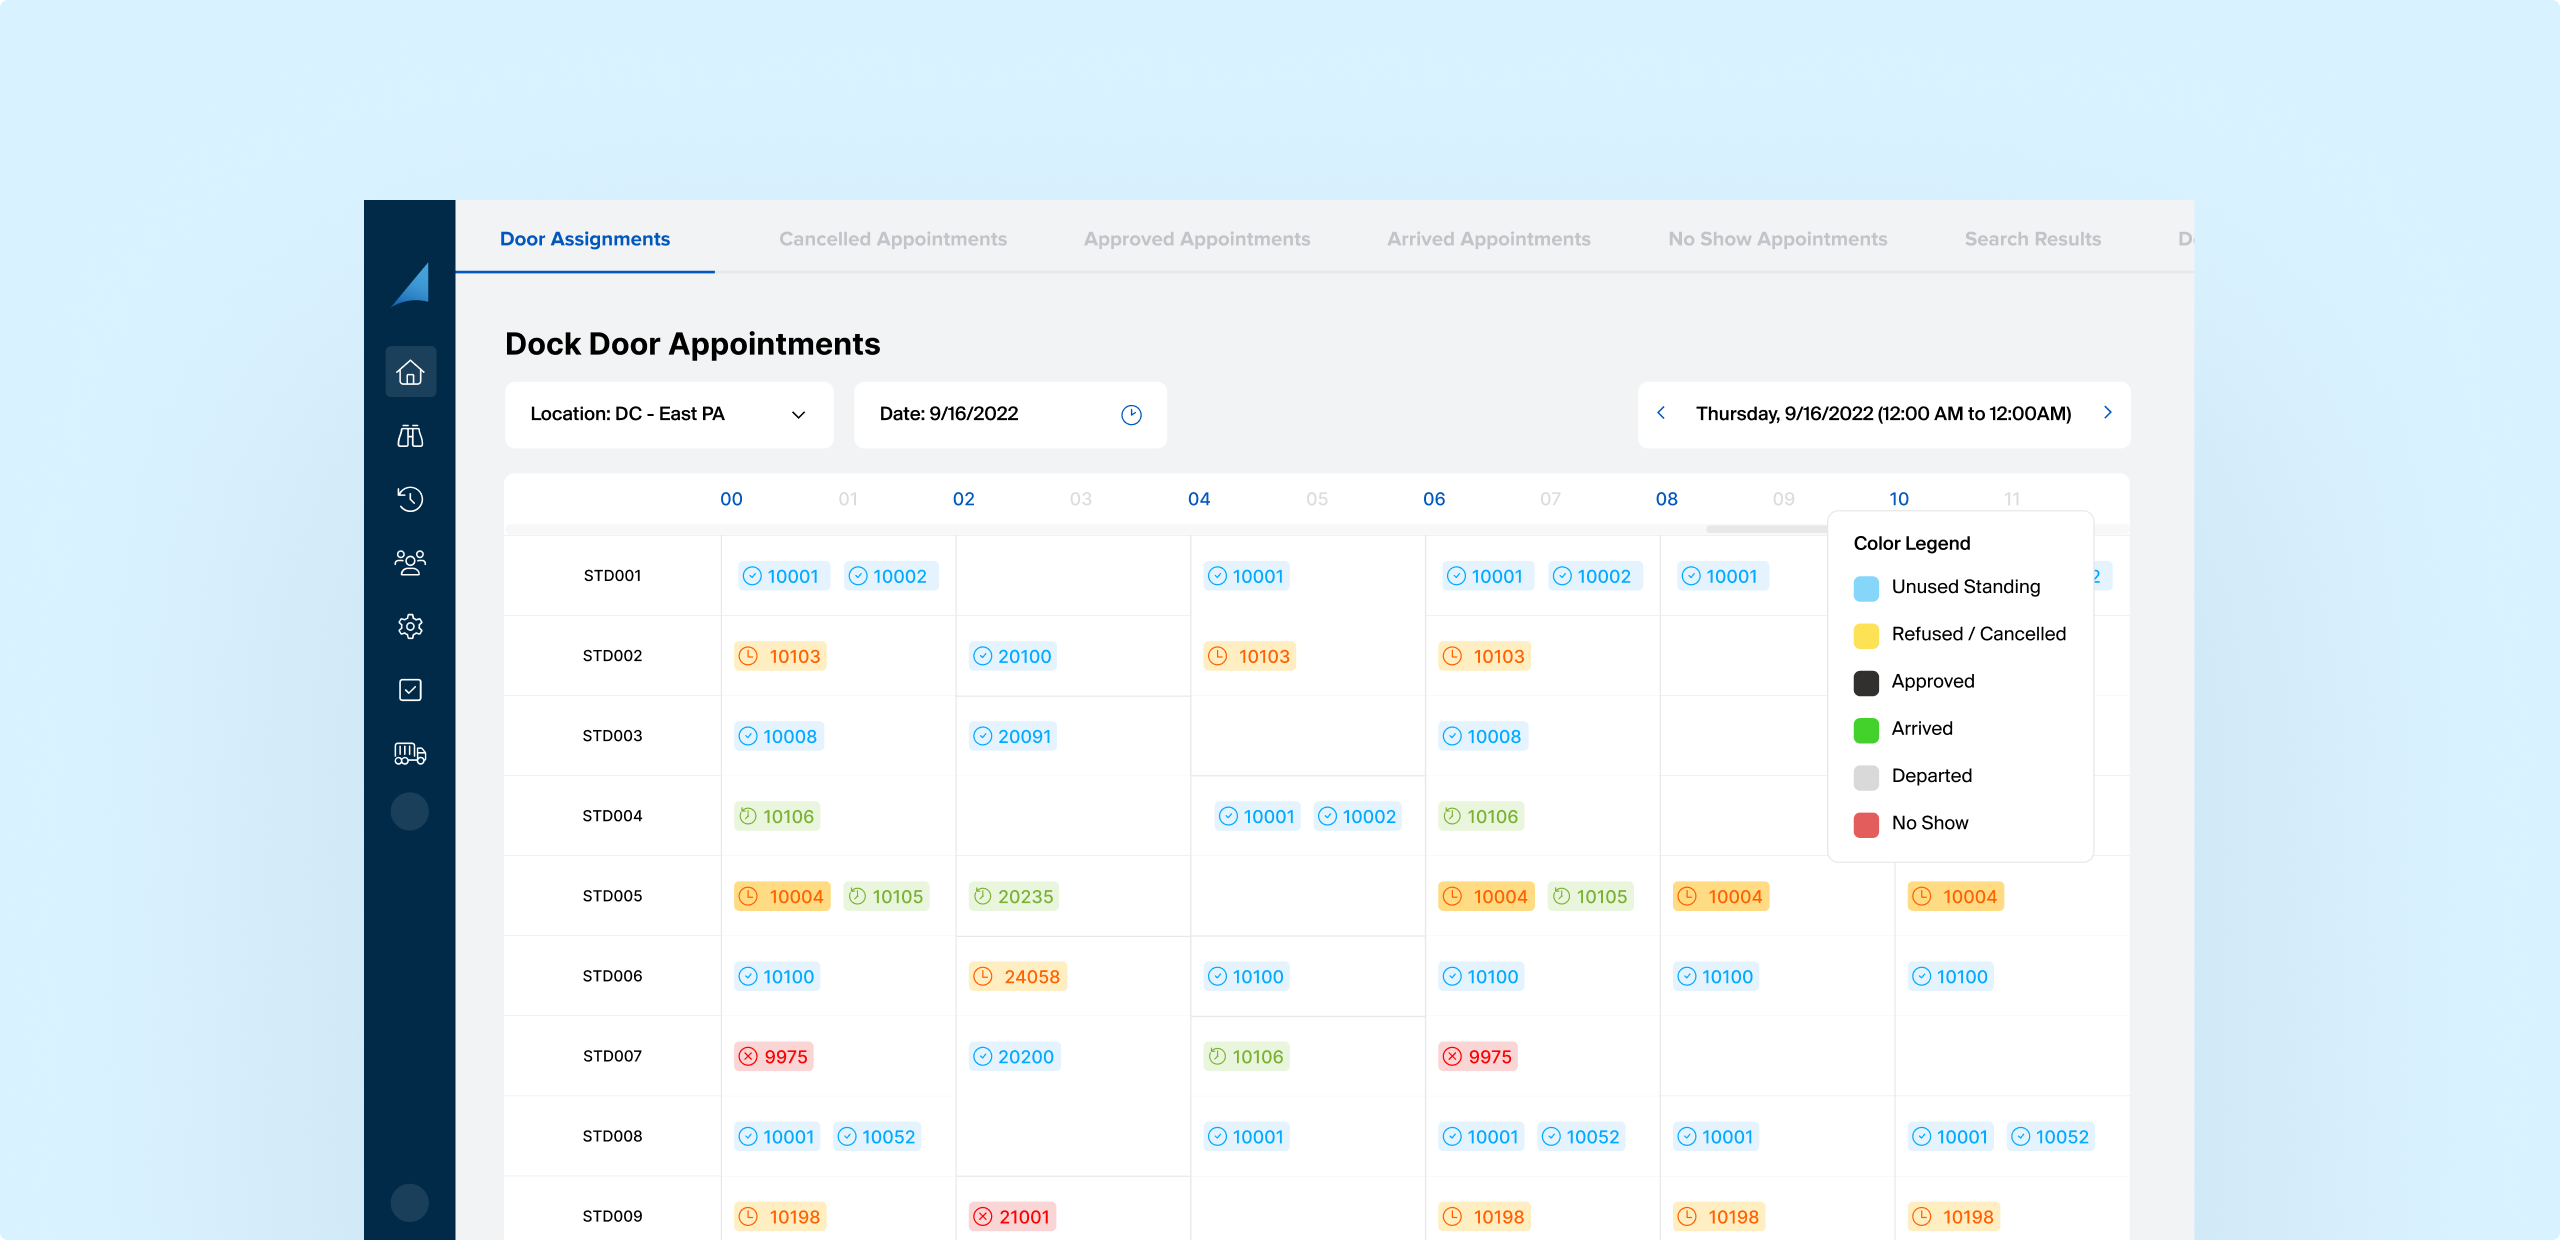The height and width of the screenshot is (1240, 2560).
Task: Click the next day chevron arrow
Action: [x=2108, y=412]
